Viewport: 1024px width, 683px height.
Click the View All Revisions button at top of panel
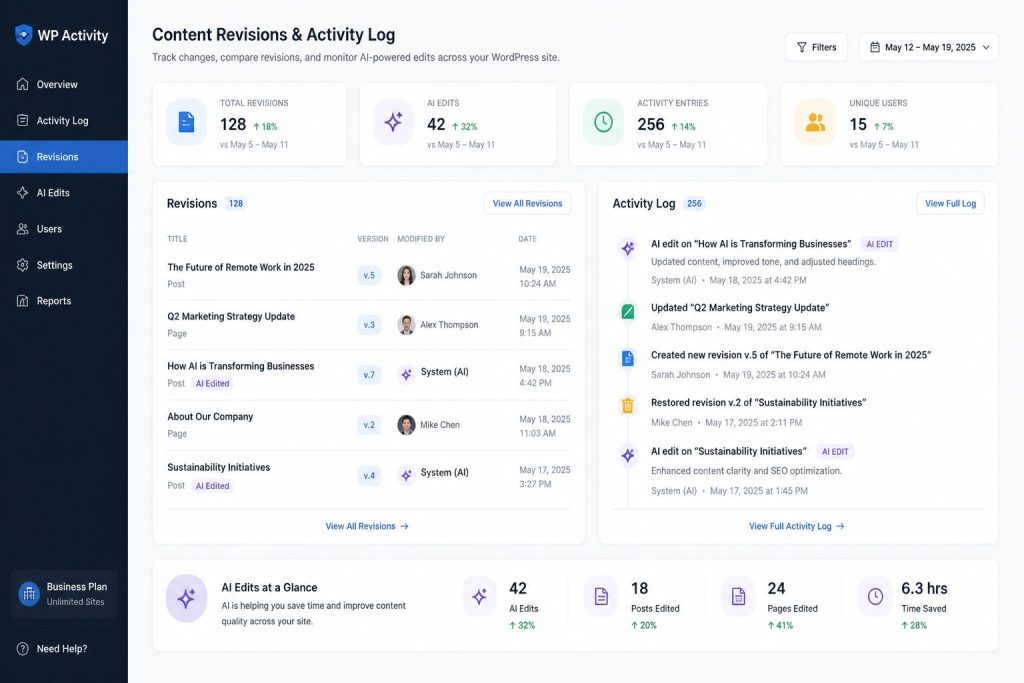click(527, 203)
